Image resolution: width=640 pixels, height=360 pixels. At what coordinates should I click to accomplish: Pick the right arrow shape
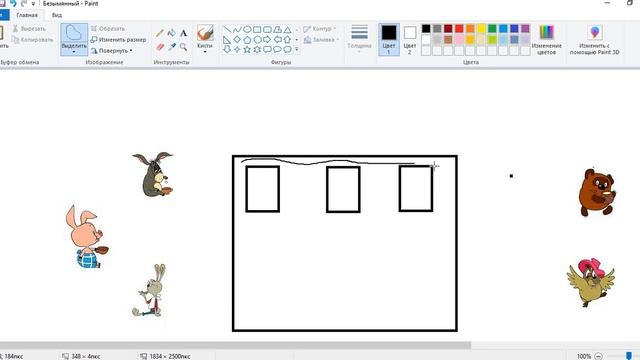(267, 40)
